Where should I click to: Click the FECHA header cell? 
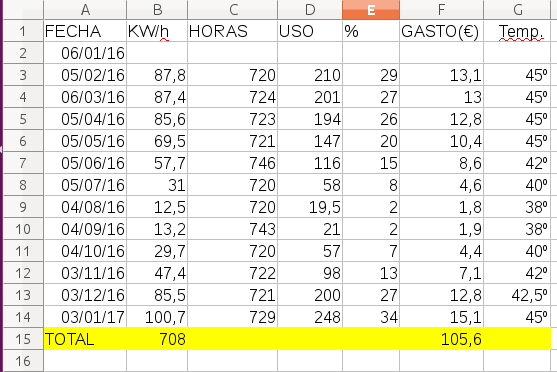85,31
